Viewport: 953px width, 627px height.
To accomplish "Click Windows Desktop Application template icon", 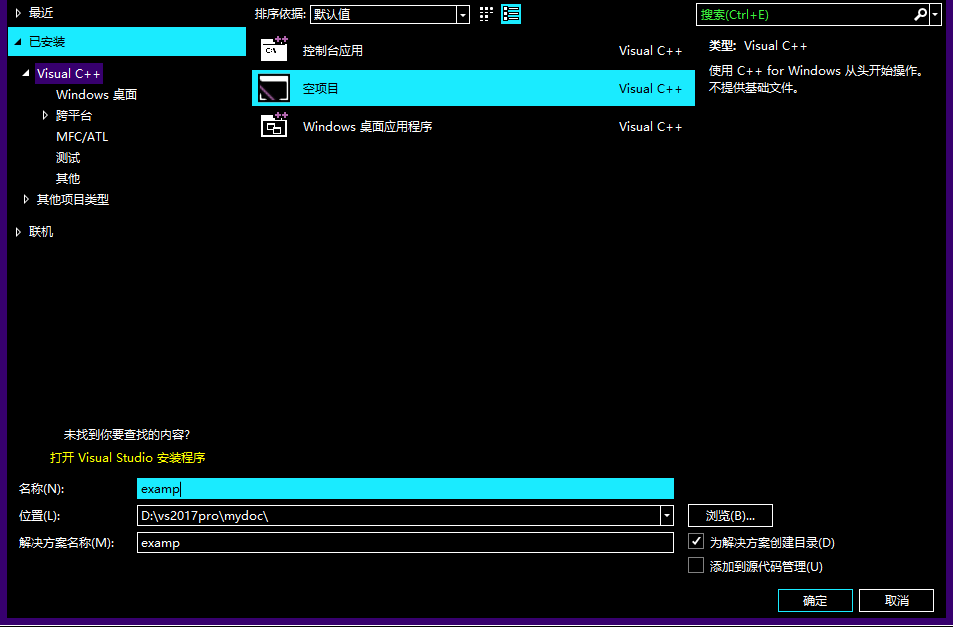I will coord(274,126).
